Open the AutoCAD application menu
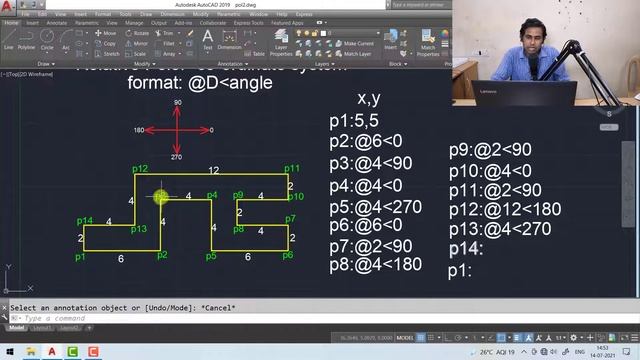Screen dimensions: 640x360 click(7, 7)
